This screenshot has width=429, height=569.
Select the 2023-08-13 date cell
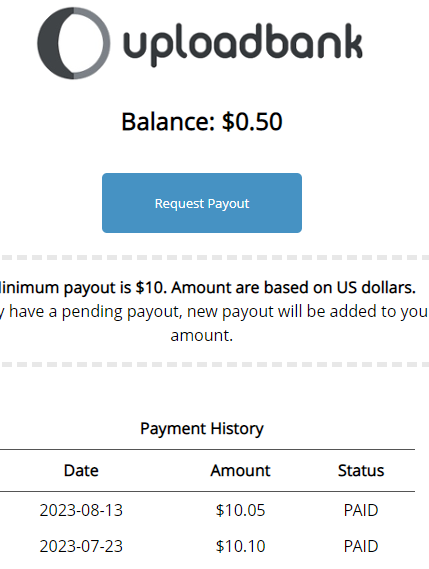(81, 510)
